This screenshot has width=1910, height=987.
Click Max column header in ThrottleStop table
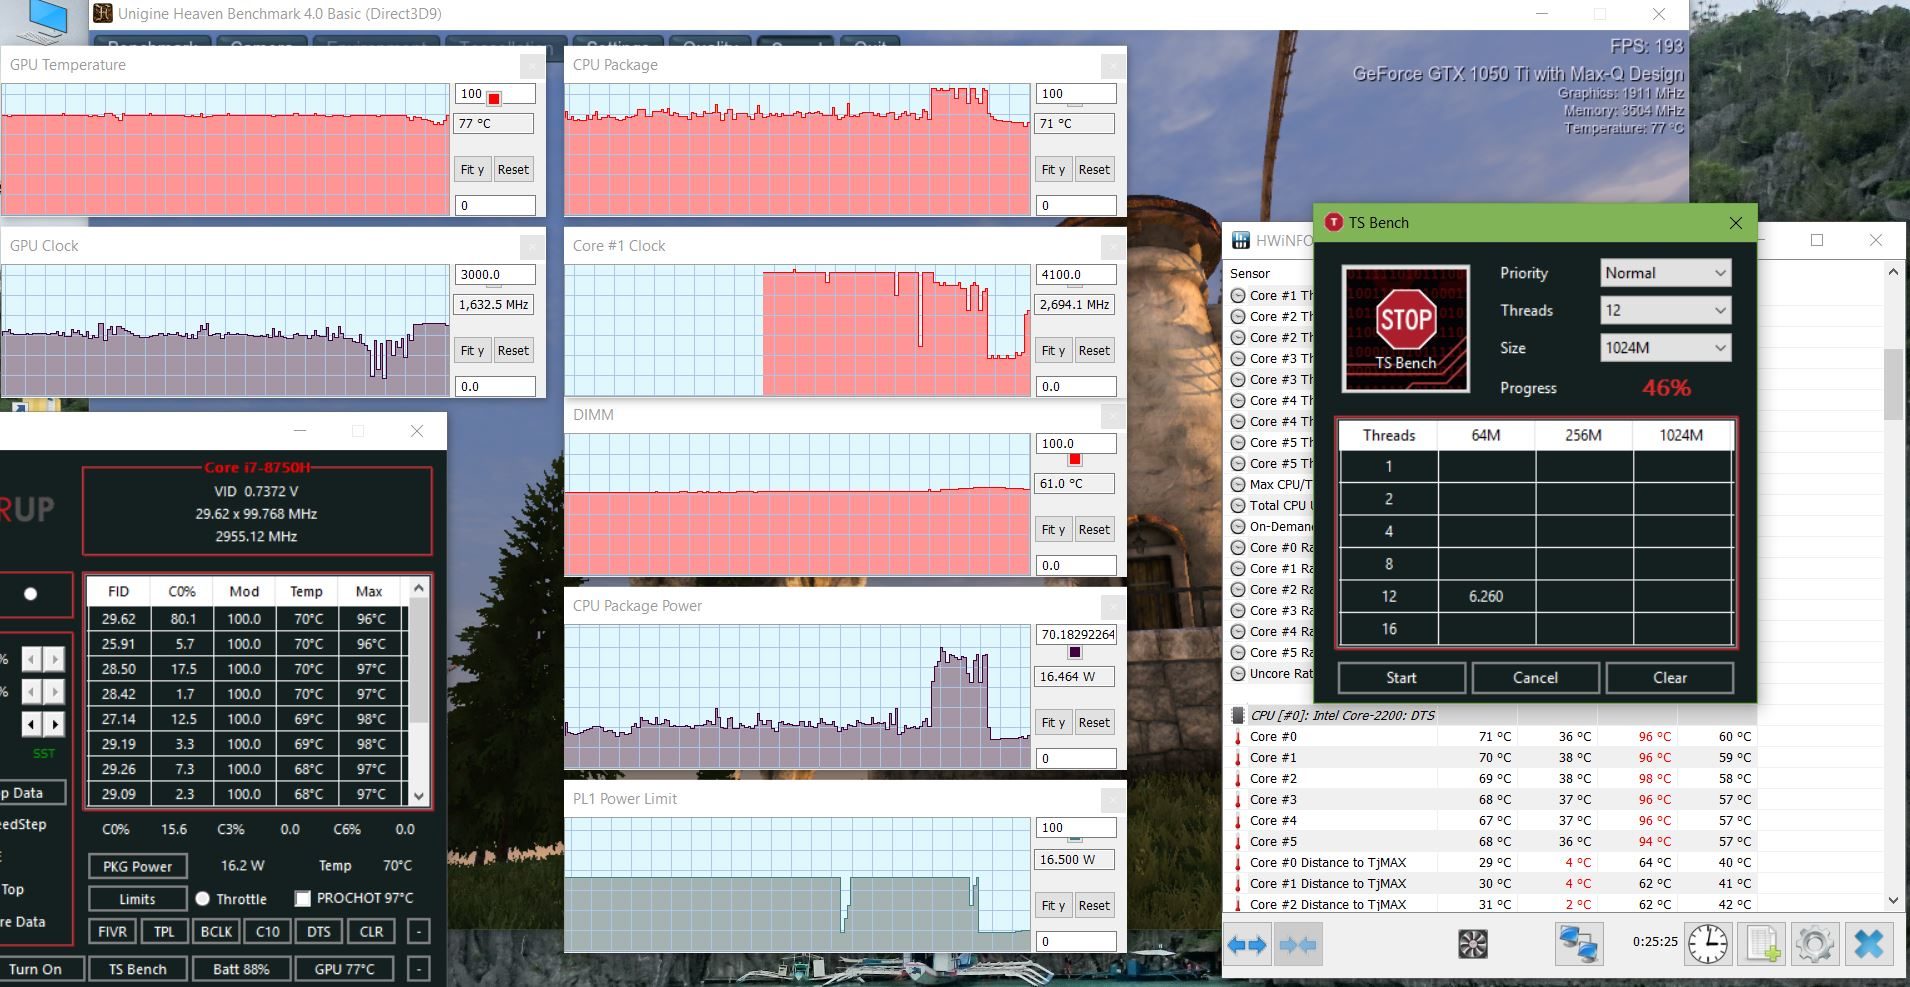[x=369, y=591]
